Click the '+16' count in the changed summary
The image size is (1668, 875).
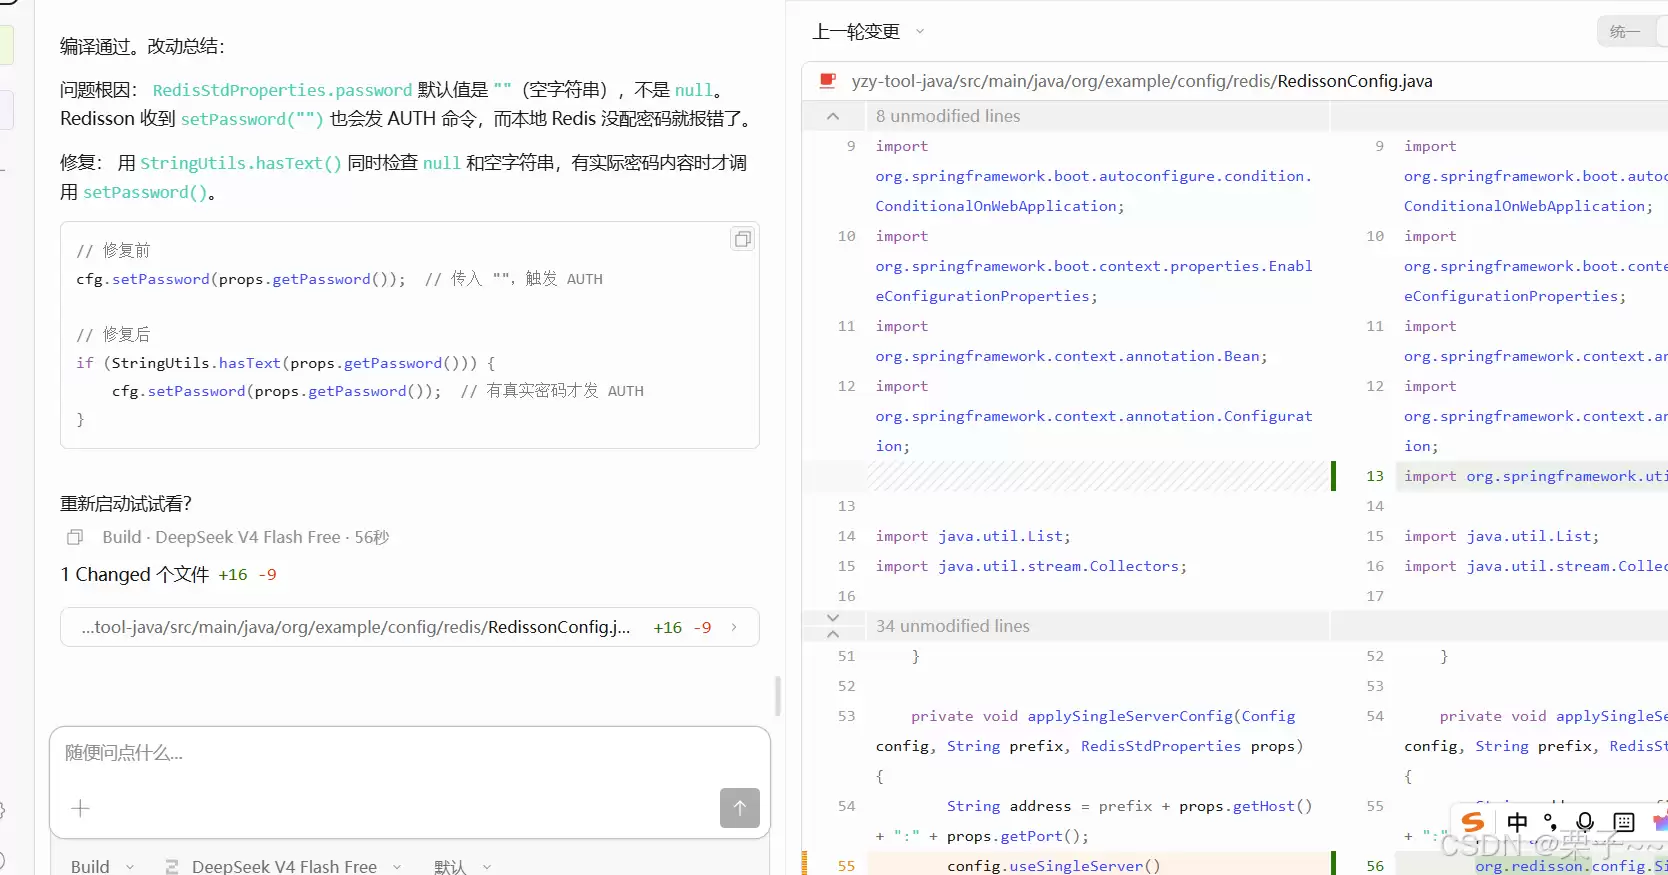[233, 575]
